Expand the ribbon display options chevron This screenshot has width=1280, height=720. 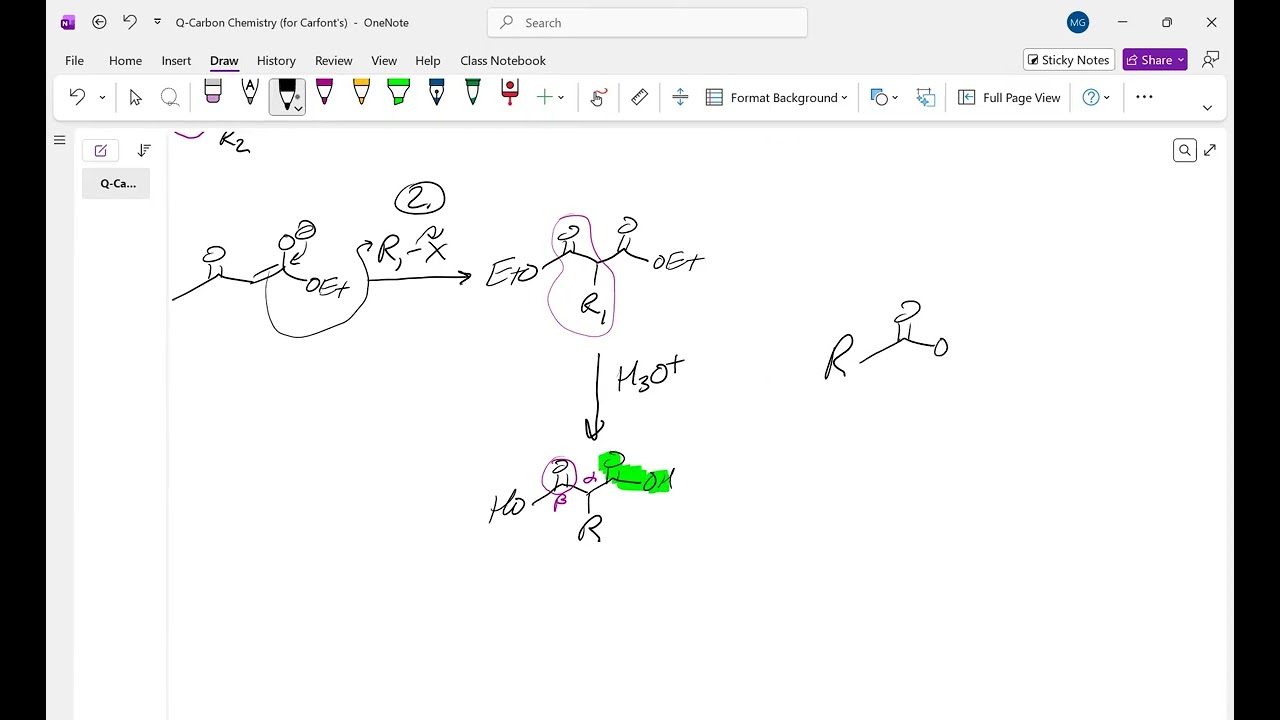click(1207, 107)
